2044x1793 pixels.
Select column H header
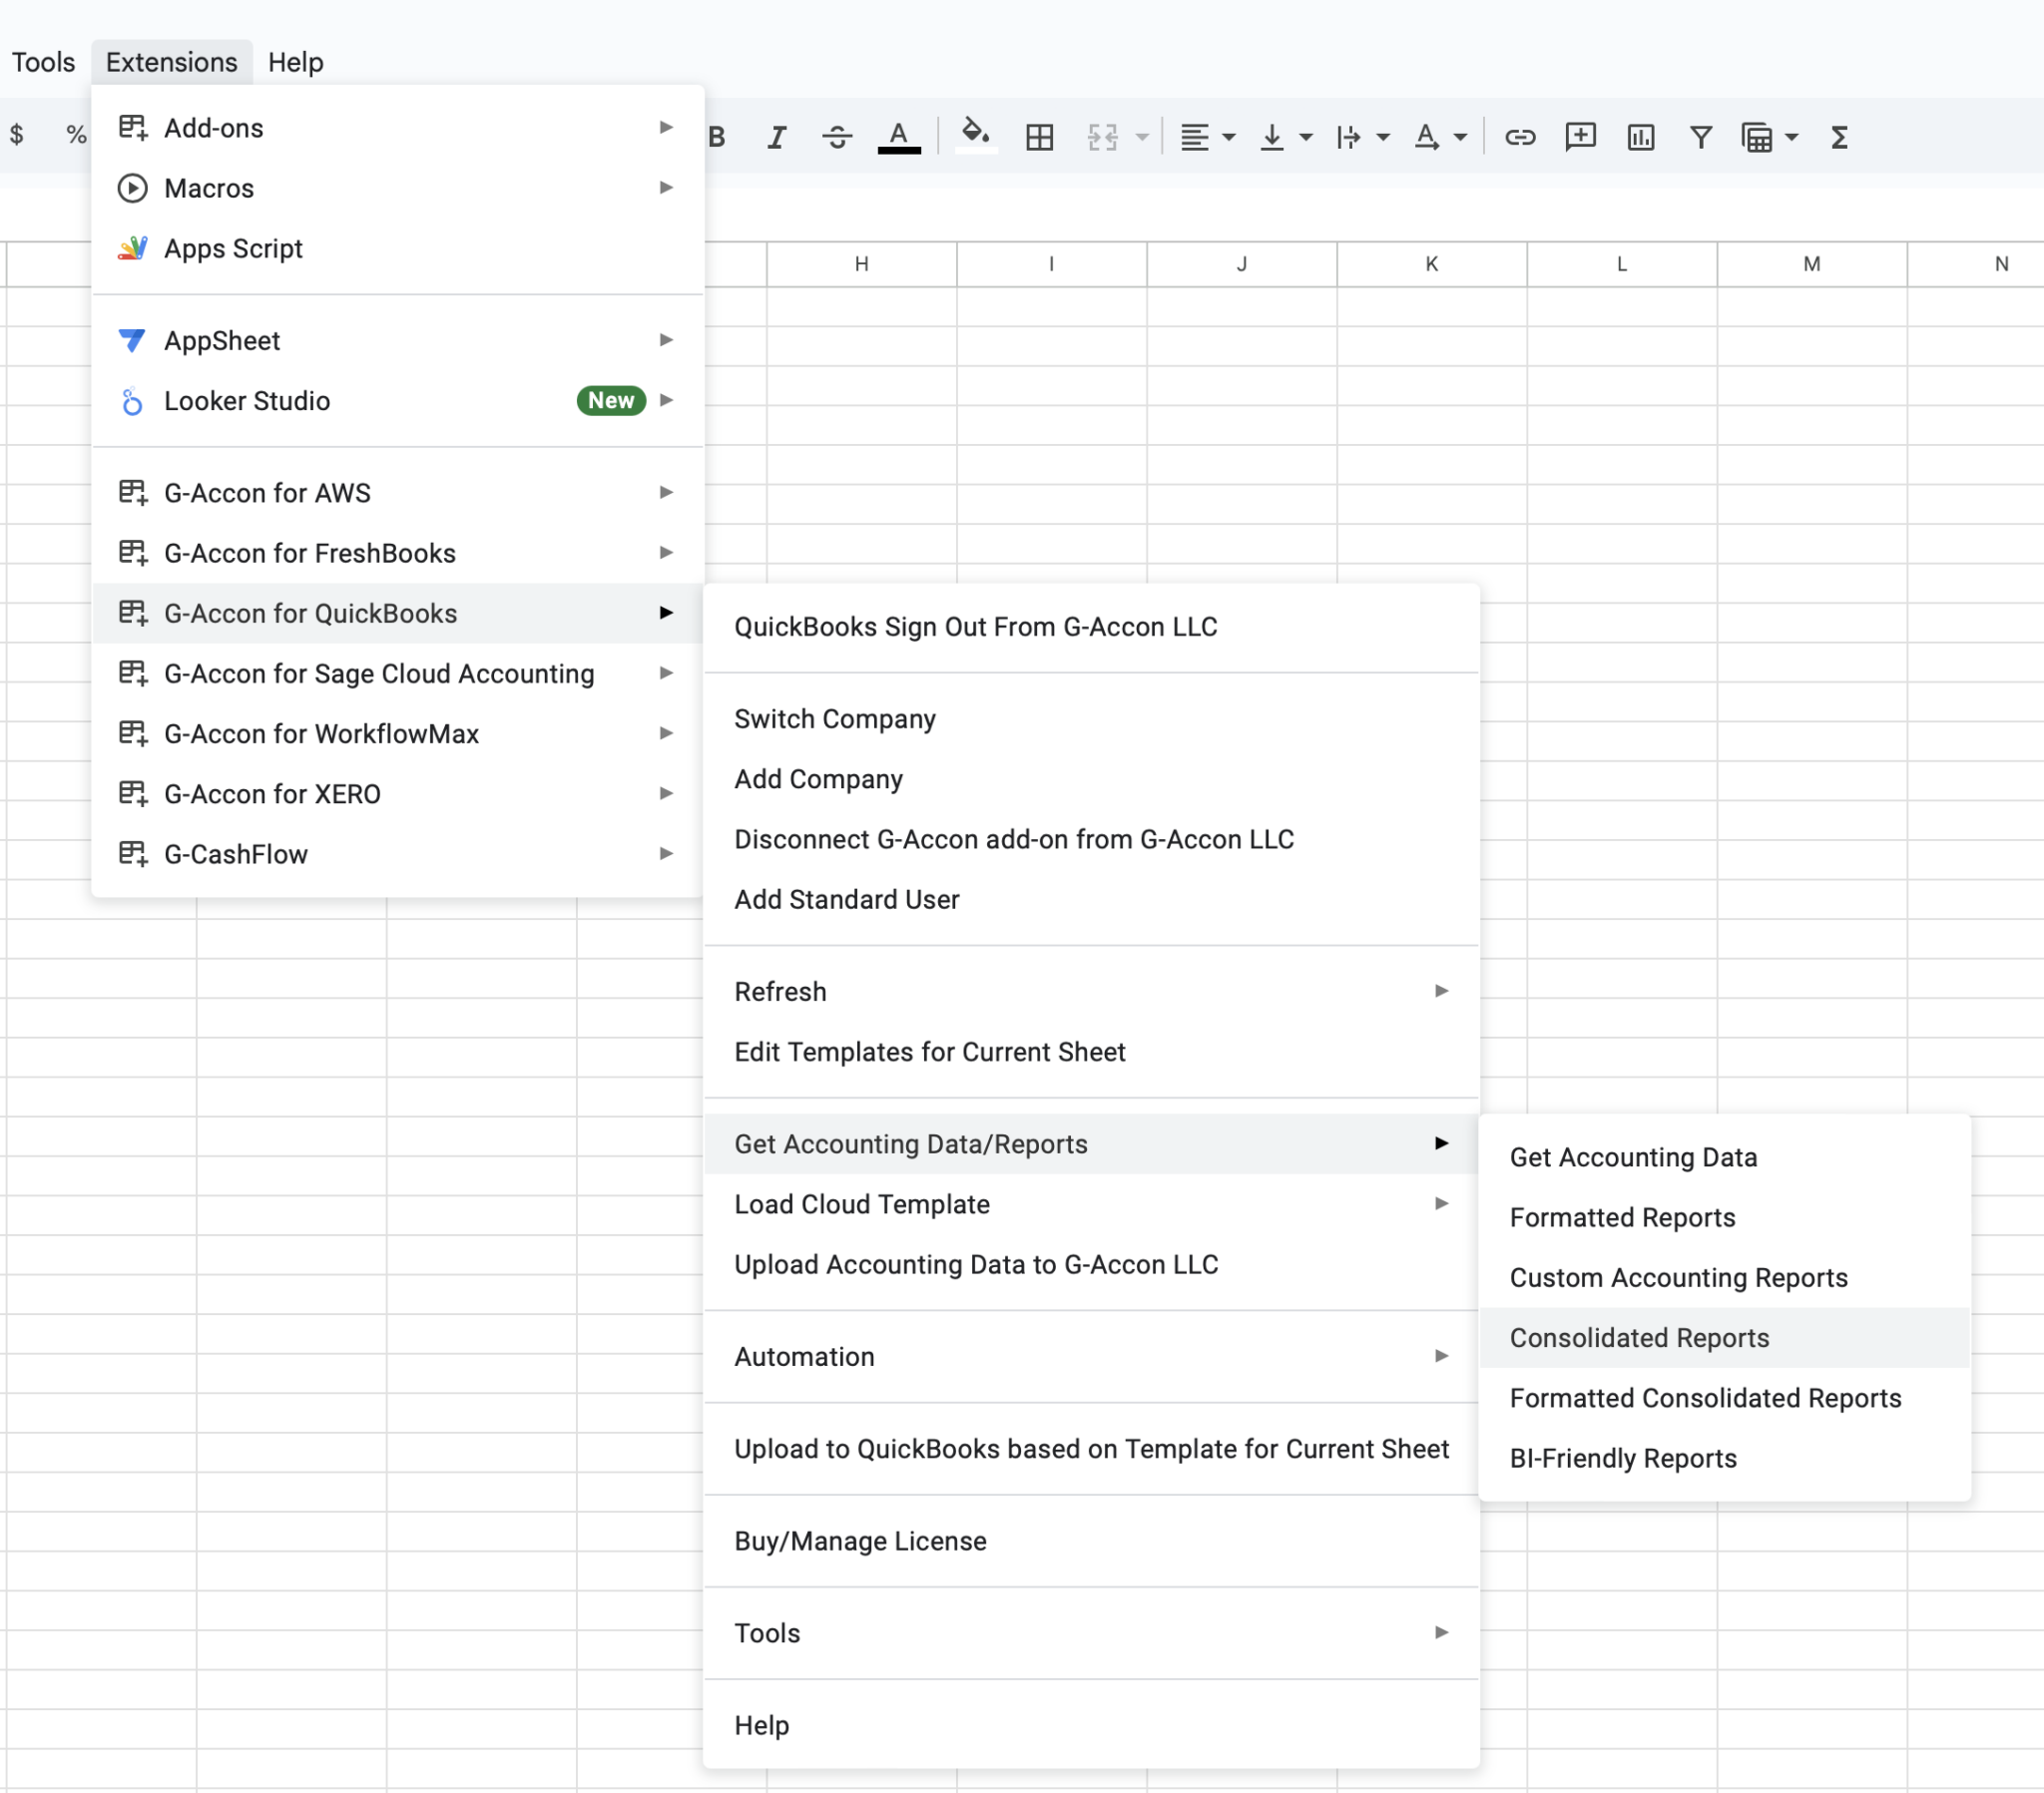862,264
